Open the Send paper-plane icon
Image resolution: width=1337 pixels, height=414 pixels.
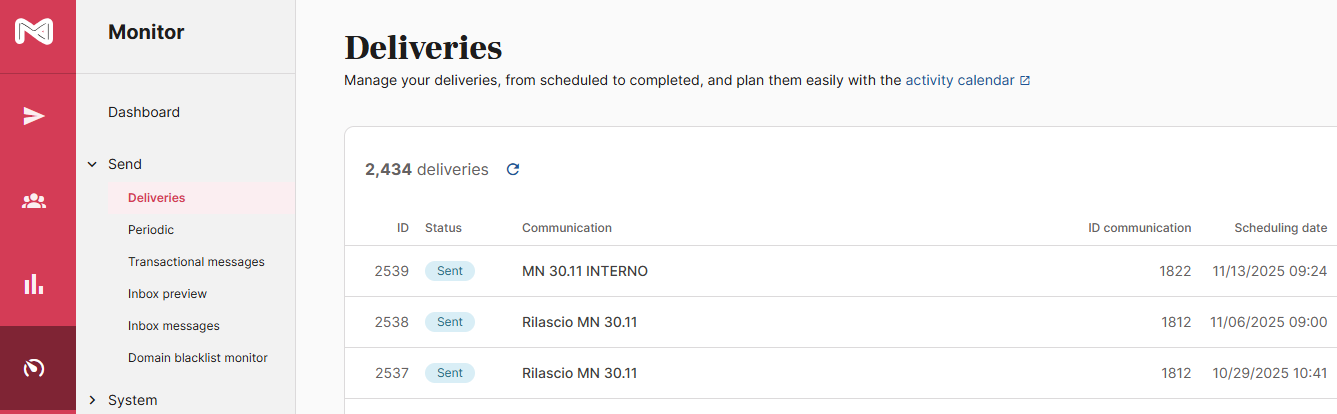pyautogui.click(x=34, y=117)
